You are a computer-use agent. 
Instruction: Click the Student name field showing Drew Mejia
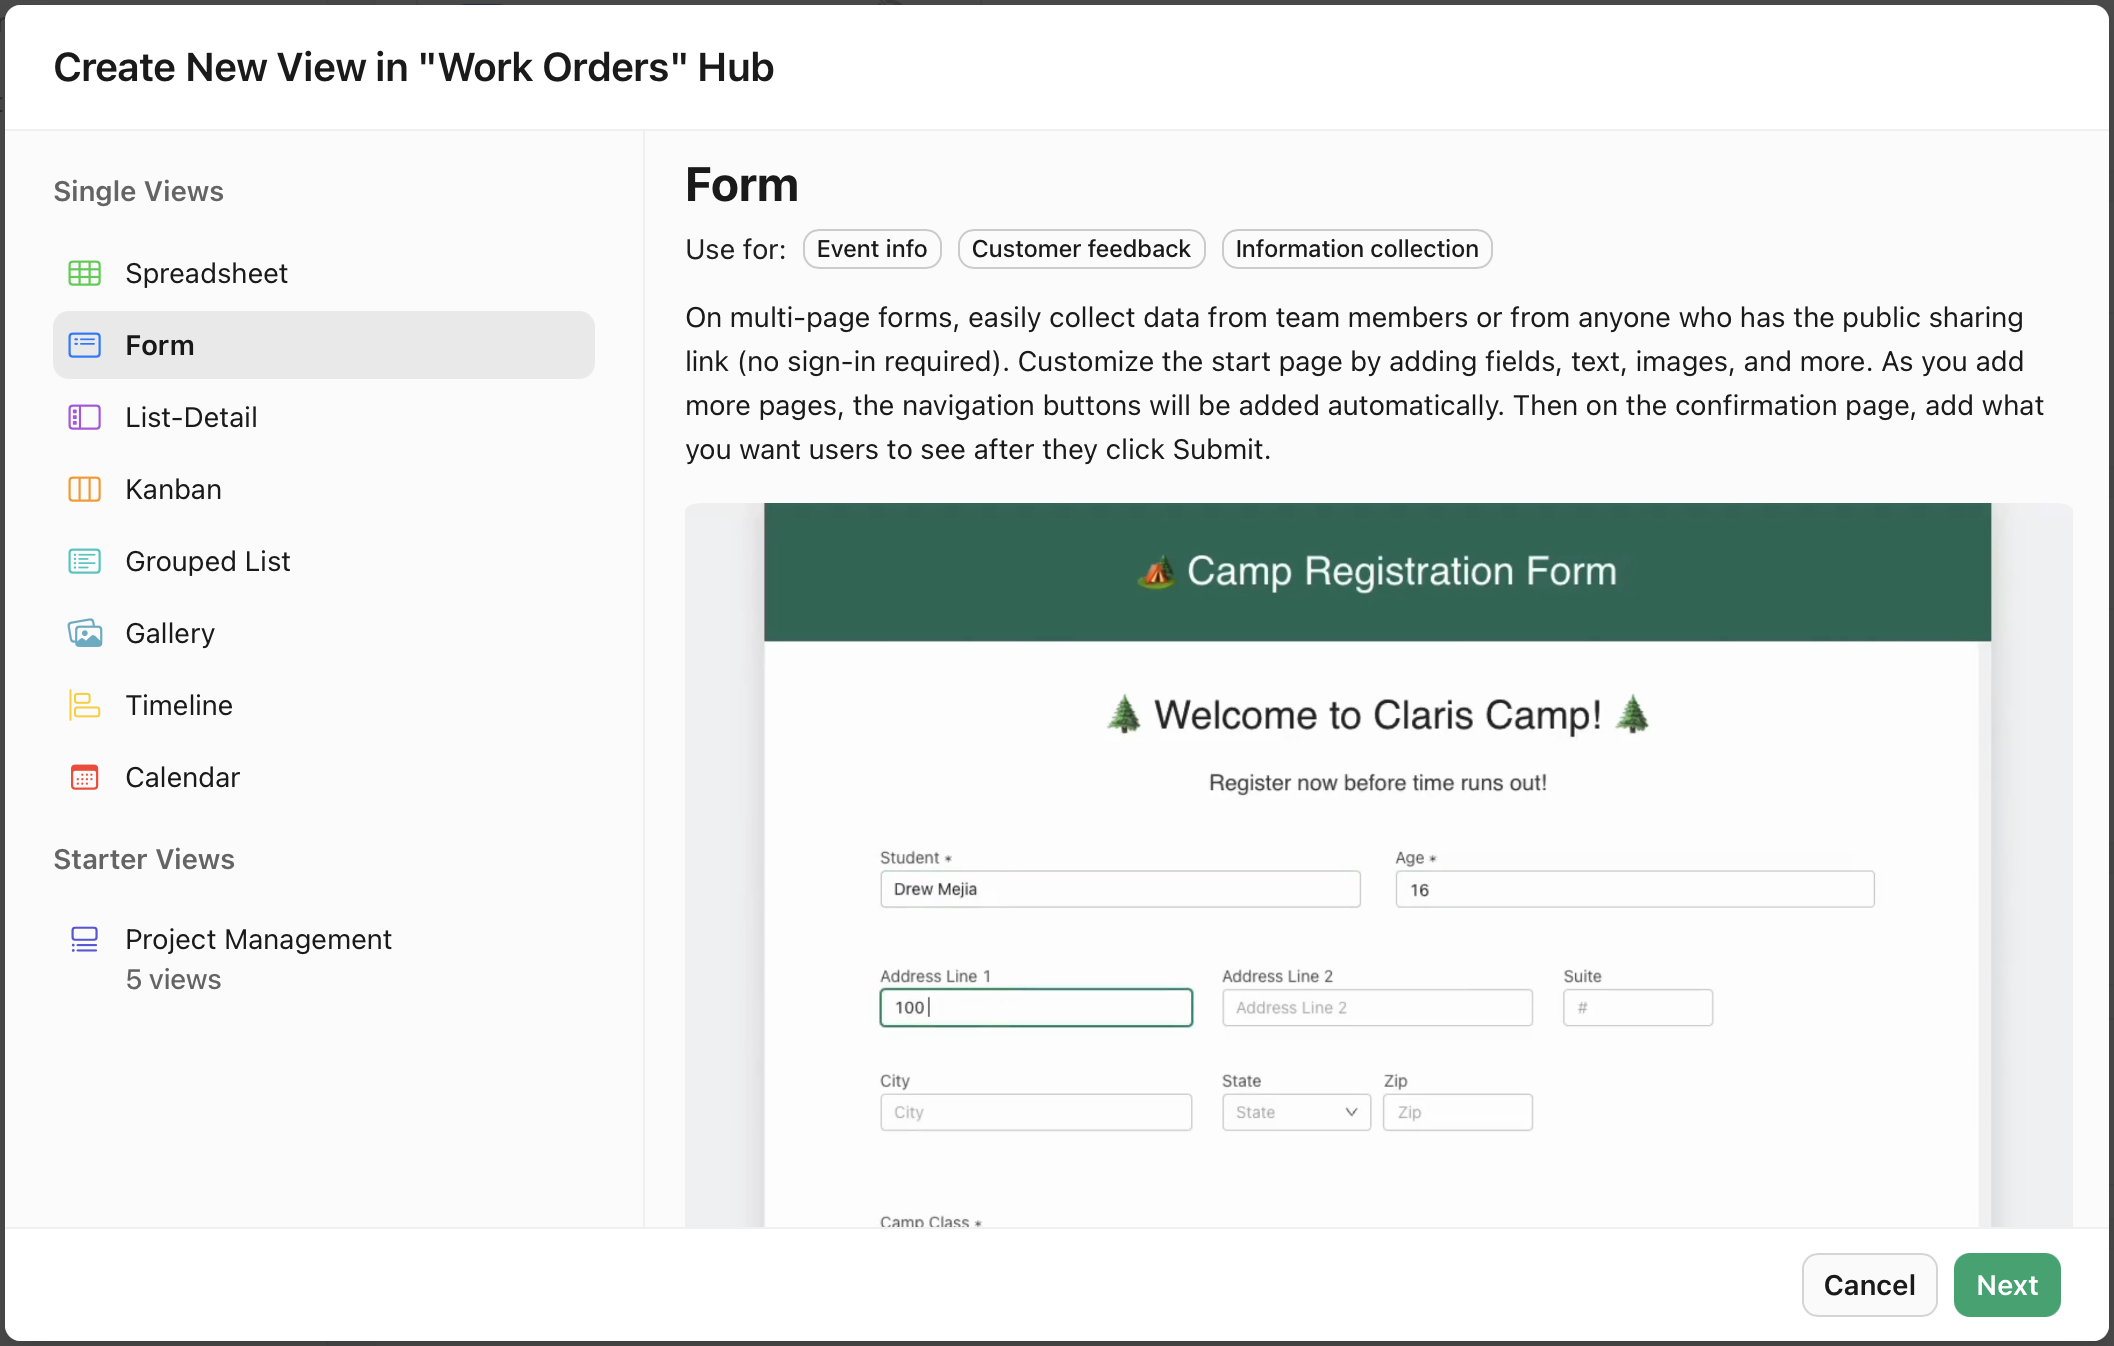1119,889
